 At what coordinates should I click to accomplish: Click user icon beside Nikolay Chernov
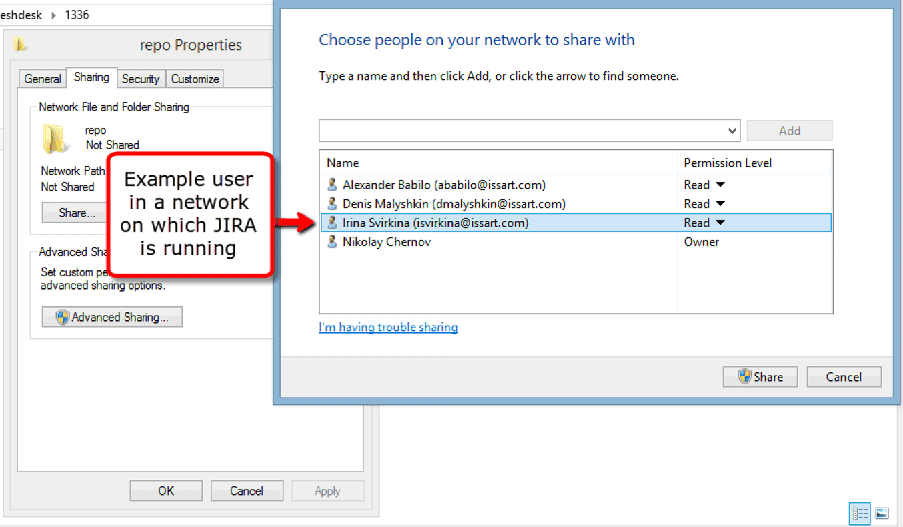pyautogui.click(x=332, y=242)
